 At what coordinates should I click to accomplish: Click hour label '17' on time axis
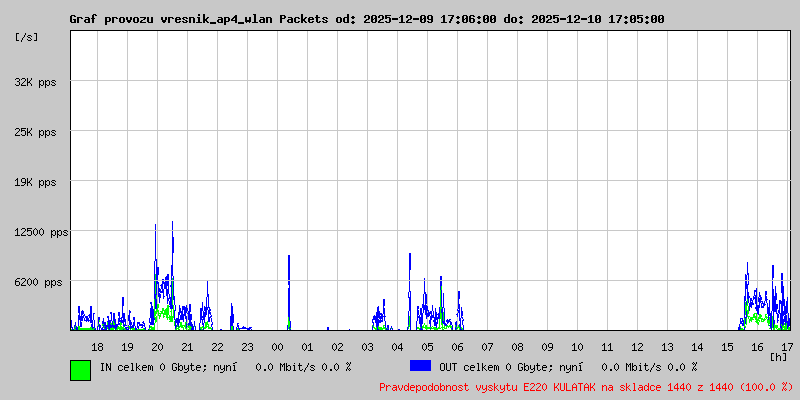pos(787,347)
